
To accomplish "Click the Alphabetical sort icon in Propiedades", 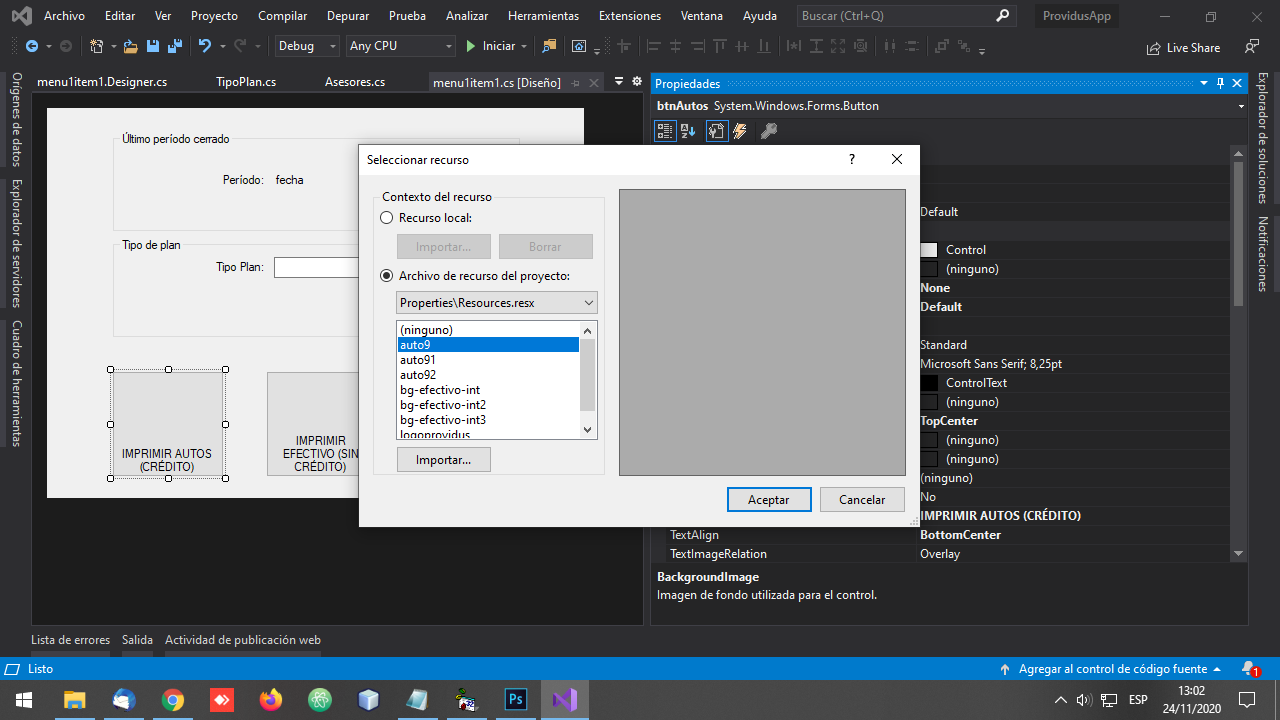I will (x=688, y=130).
